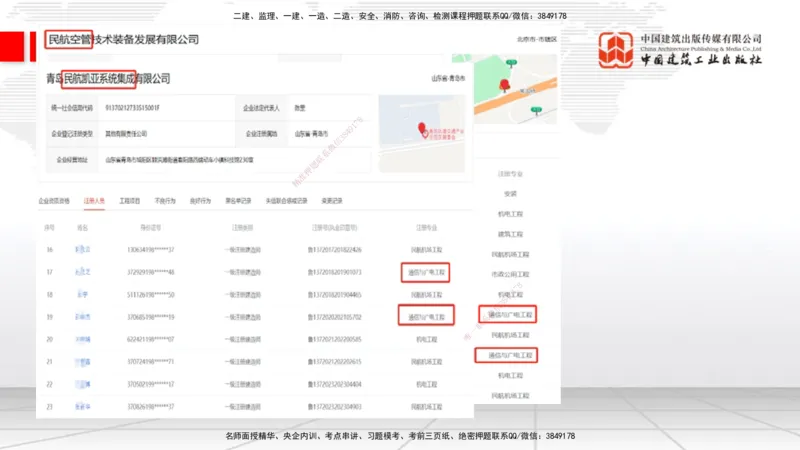This screenshot has width=800, height=450.
Task: Click ID number 130634198******37
Action: 151,250
